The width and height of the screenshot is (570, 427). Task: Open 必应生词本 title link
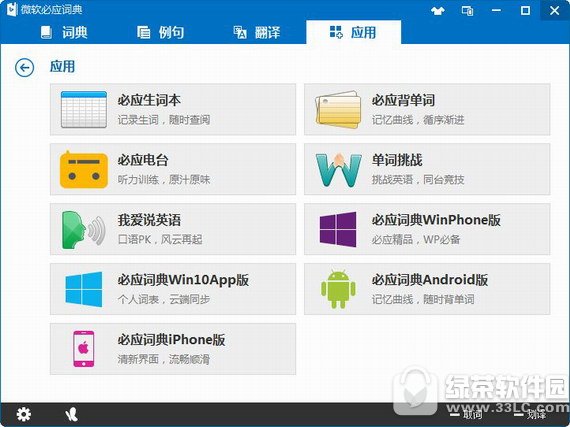tap(149, 100)
